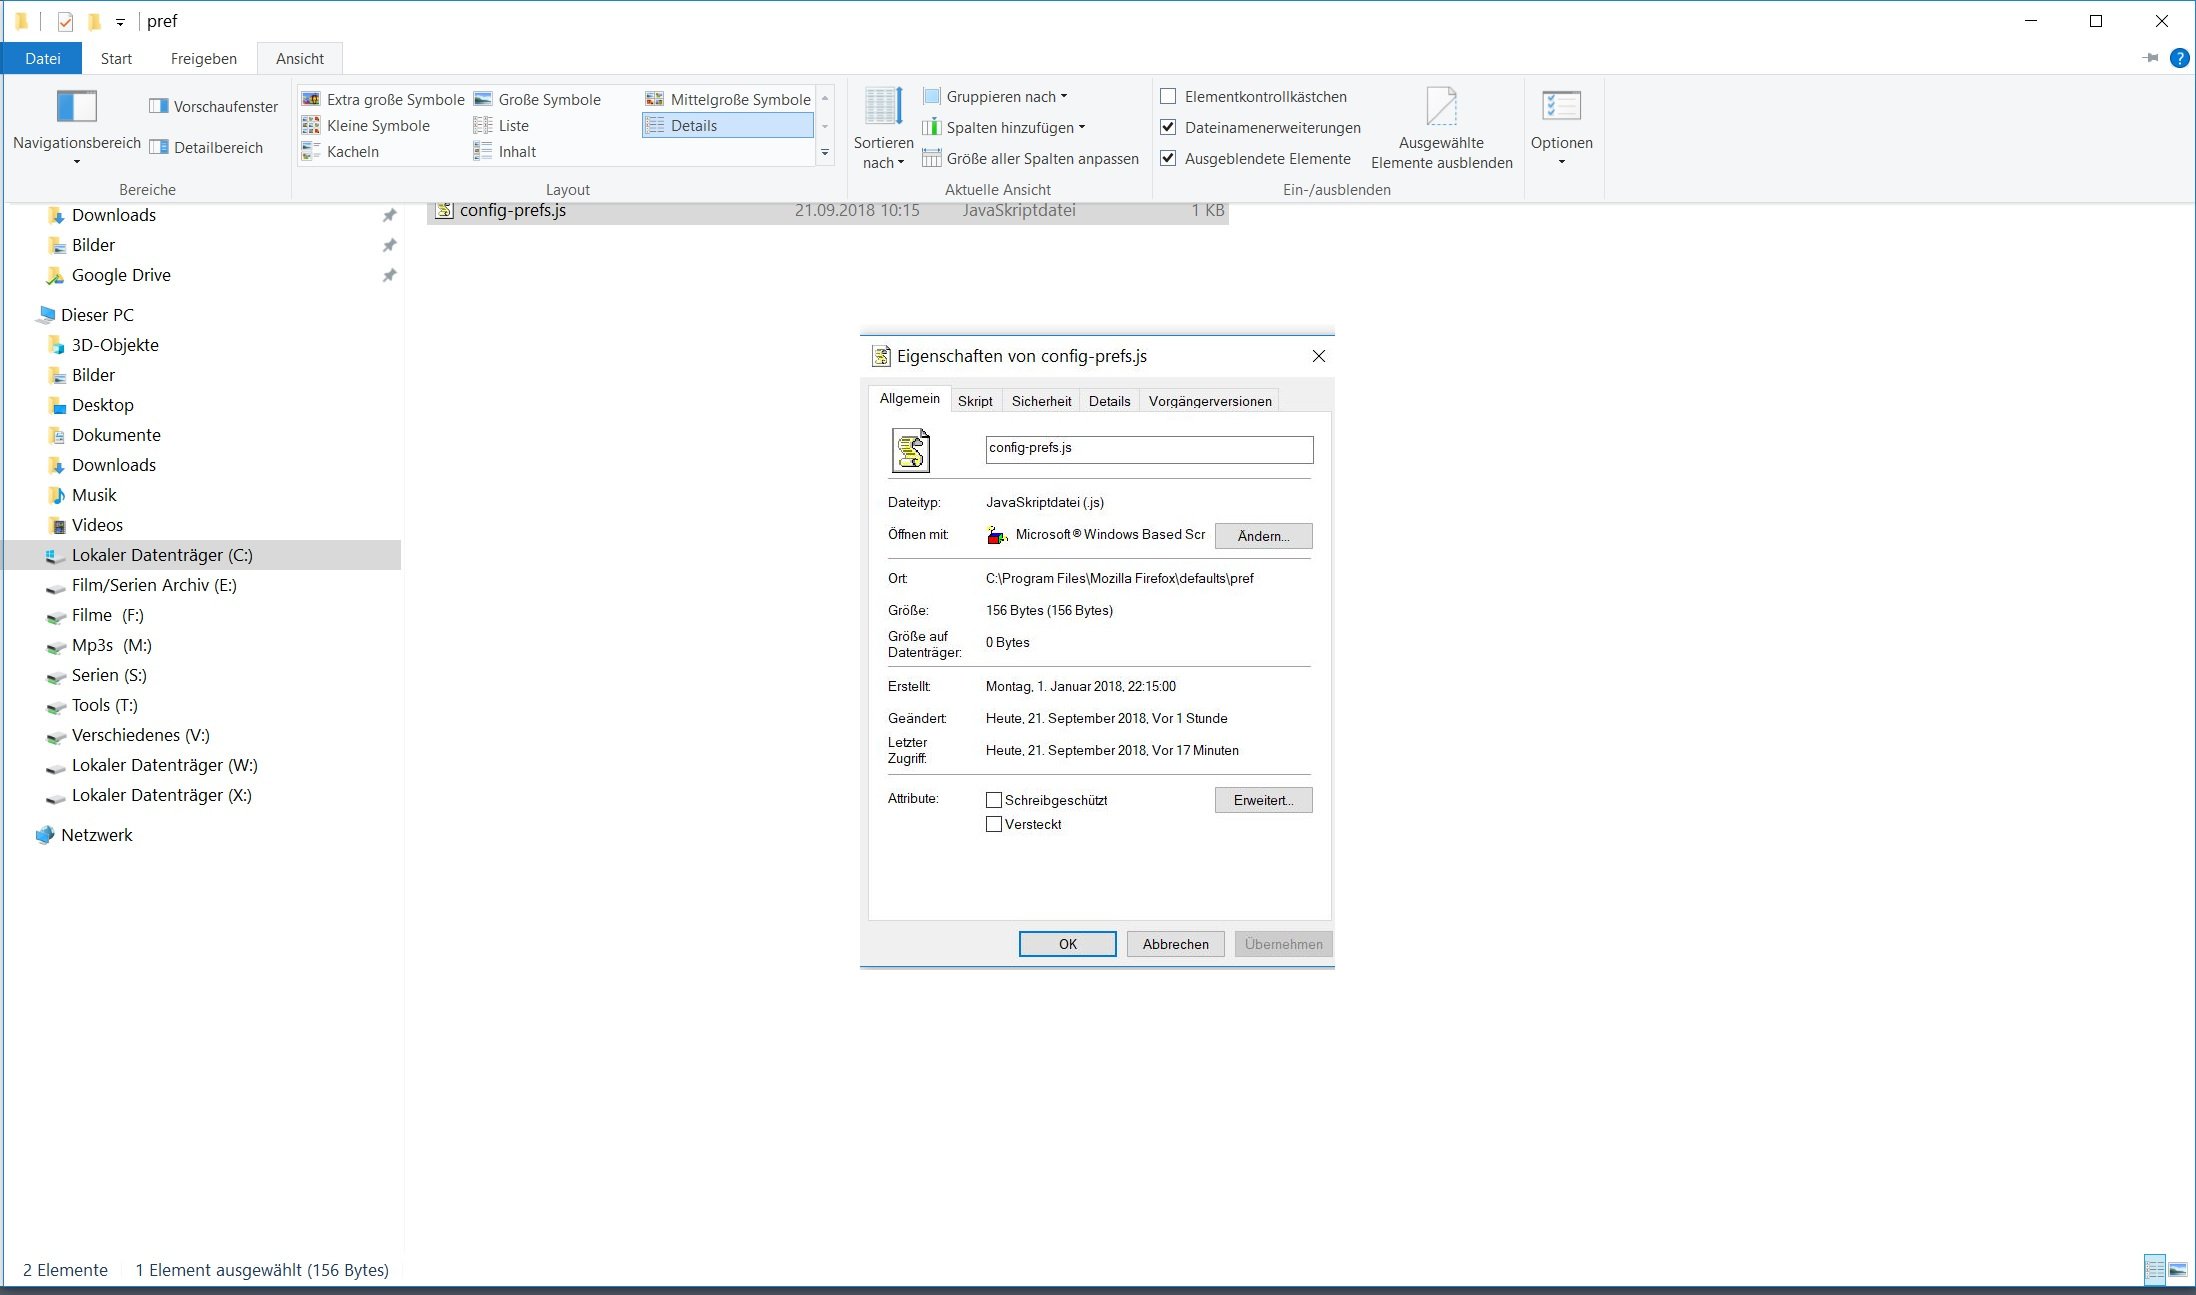The image size is (2196, 1295).
Task: Open the Datei ribbon tab
Action: click(42, 58)
